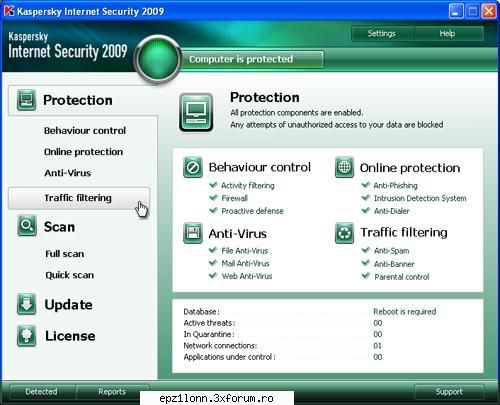Click the large Protection computer icon
This screenshot has height=405, width=500.
[x=196, y=112]
